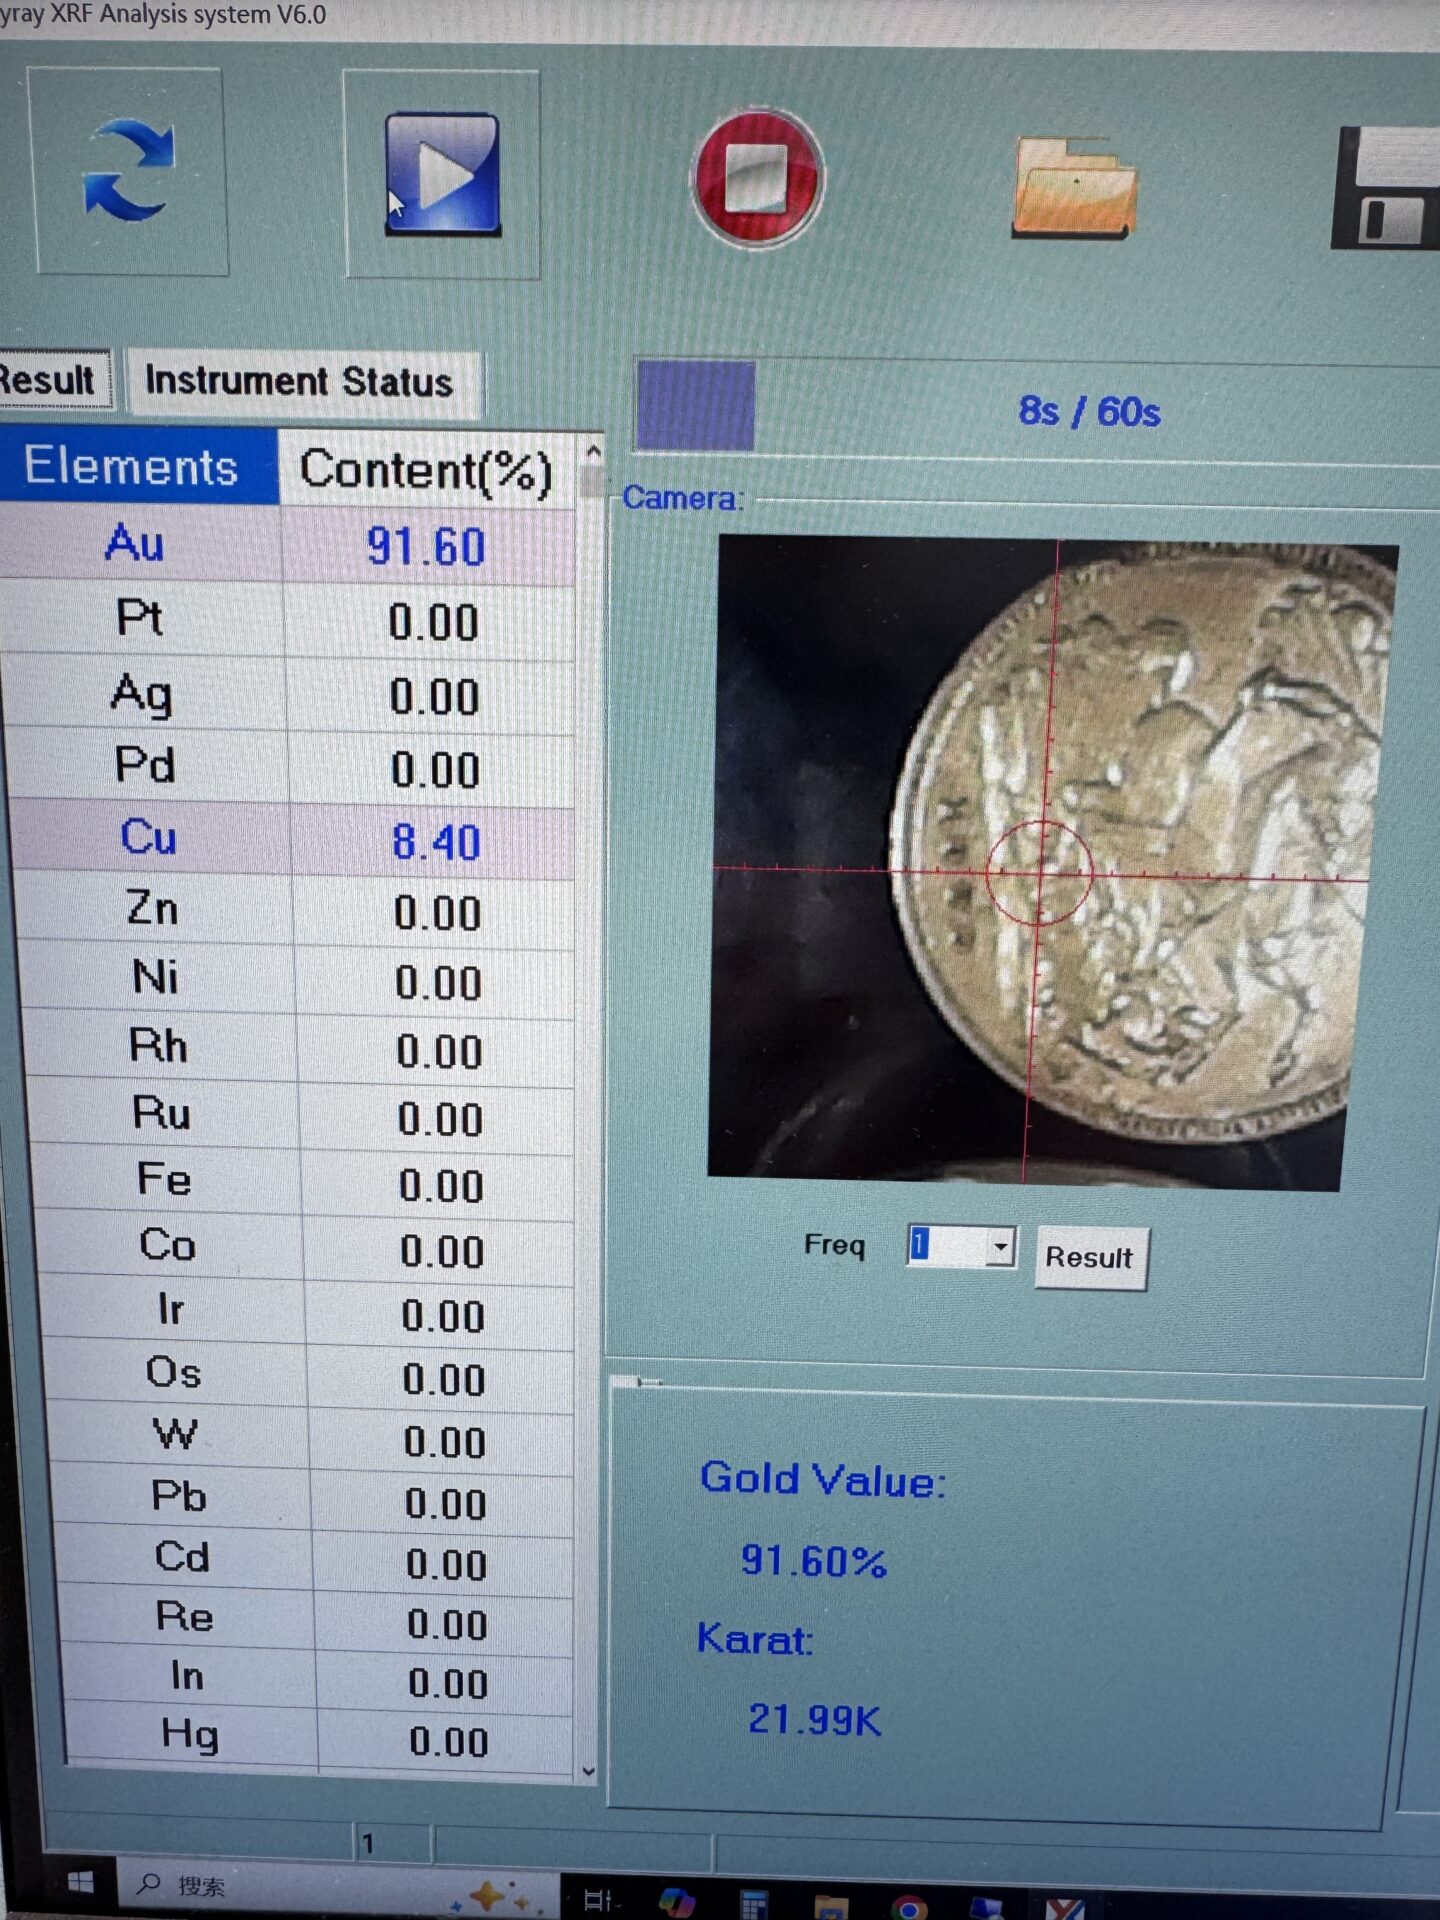
Task: Click the taskbar search box
Action: pyautogui.click(x=300, y=1886)
